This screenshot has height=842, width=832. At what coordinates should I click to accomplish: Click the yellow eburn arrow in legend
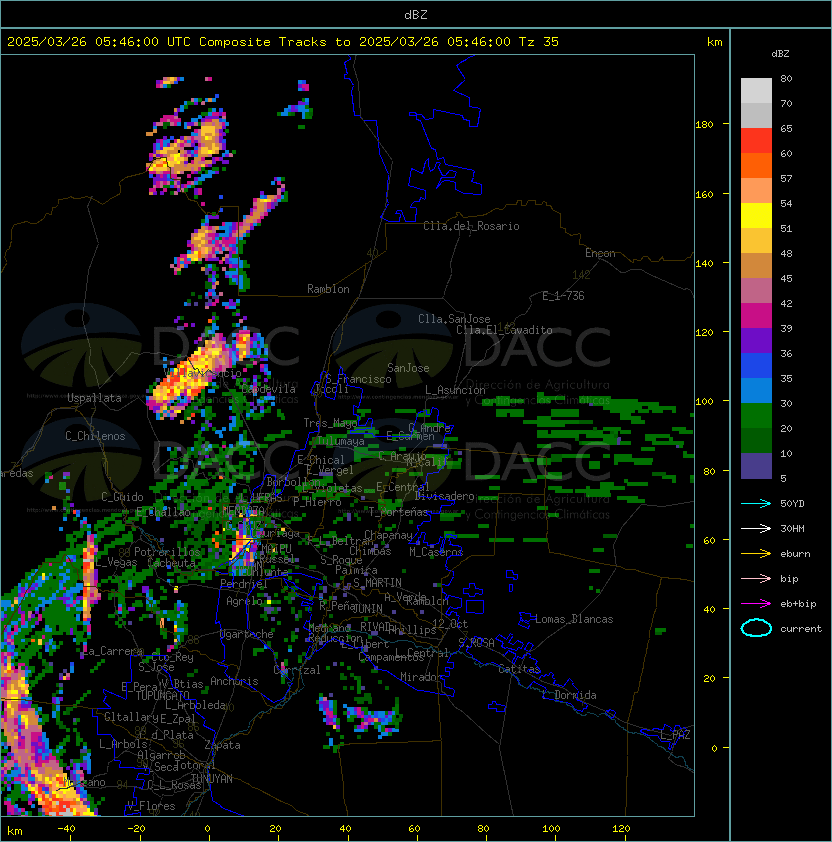coord(756,554)
